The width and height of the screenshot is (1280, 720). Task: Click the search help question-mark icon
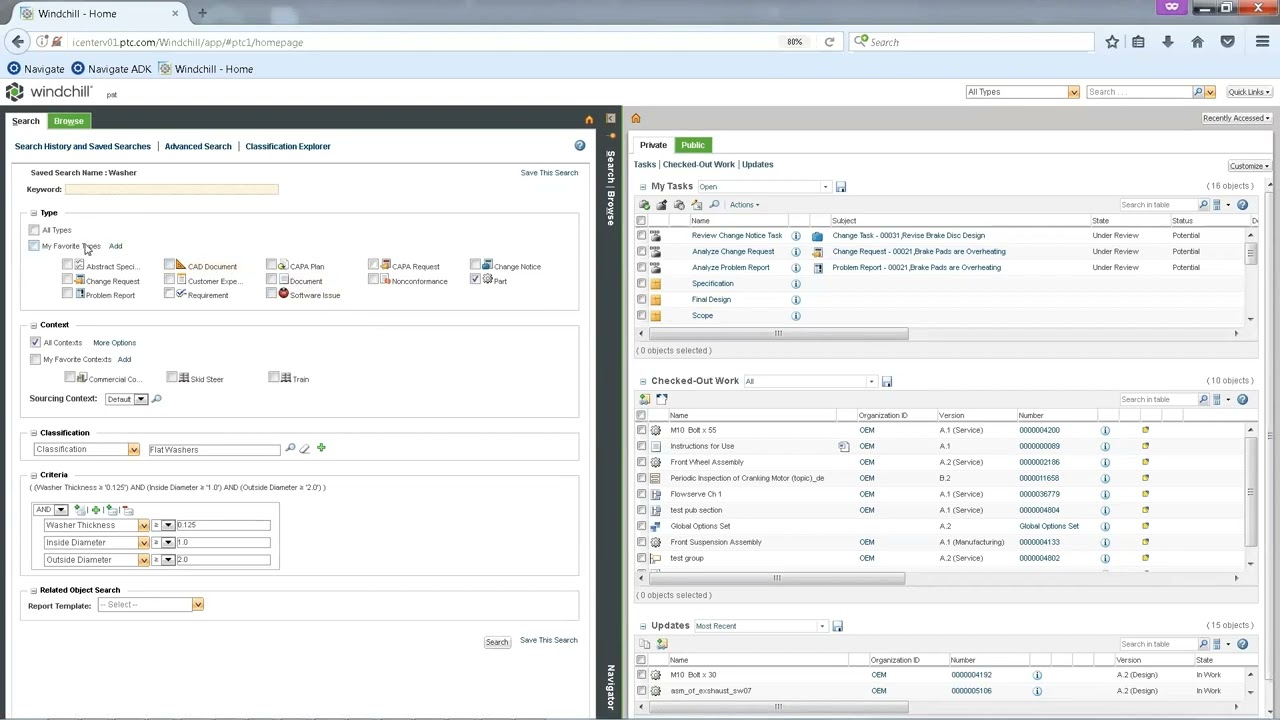tap(579, 146)
